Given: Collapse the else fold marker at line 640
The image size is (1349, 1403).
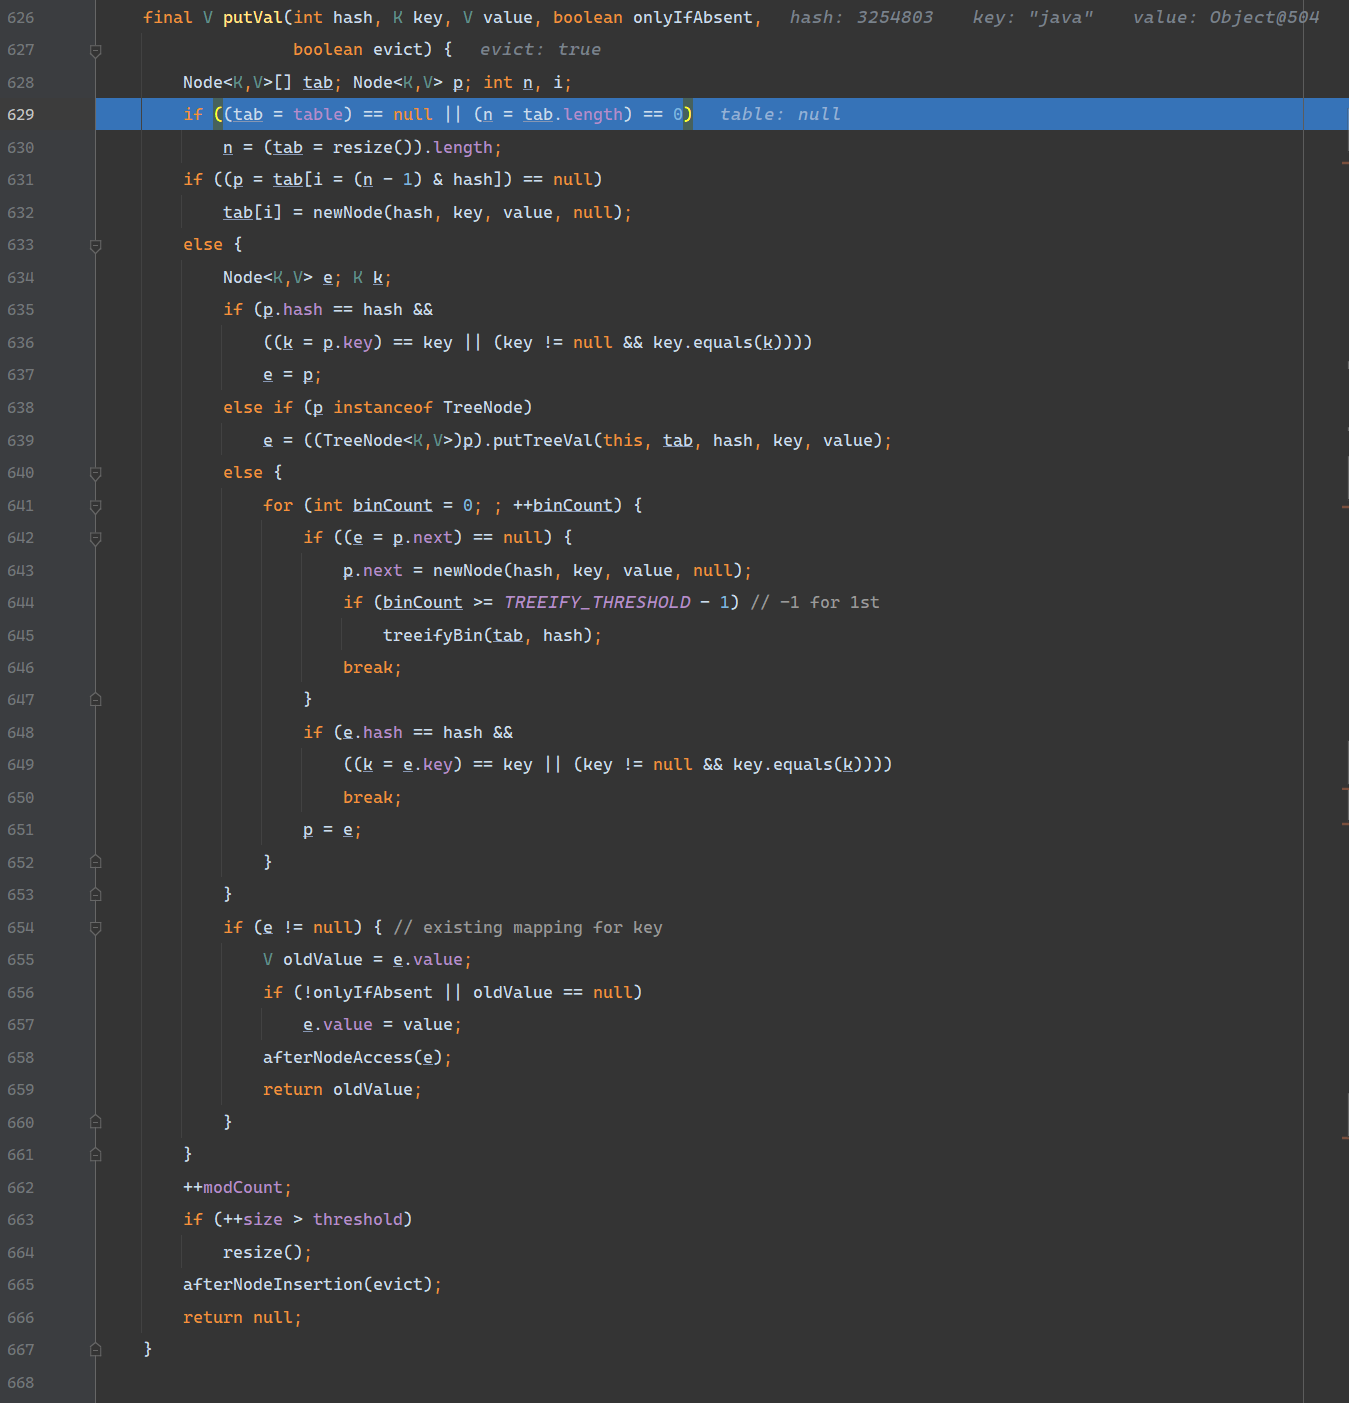Looking at the screenshot, I should click(95, 473).
